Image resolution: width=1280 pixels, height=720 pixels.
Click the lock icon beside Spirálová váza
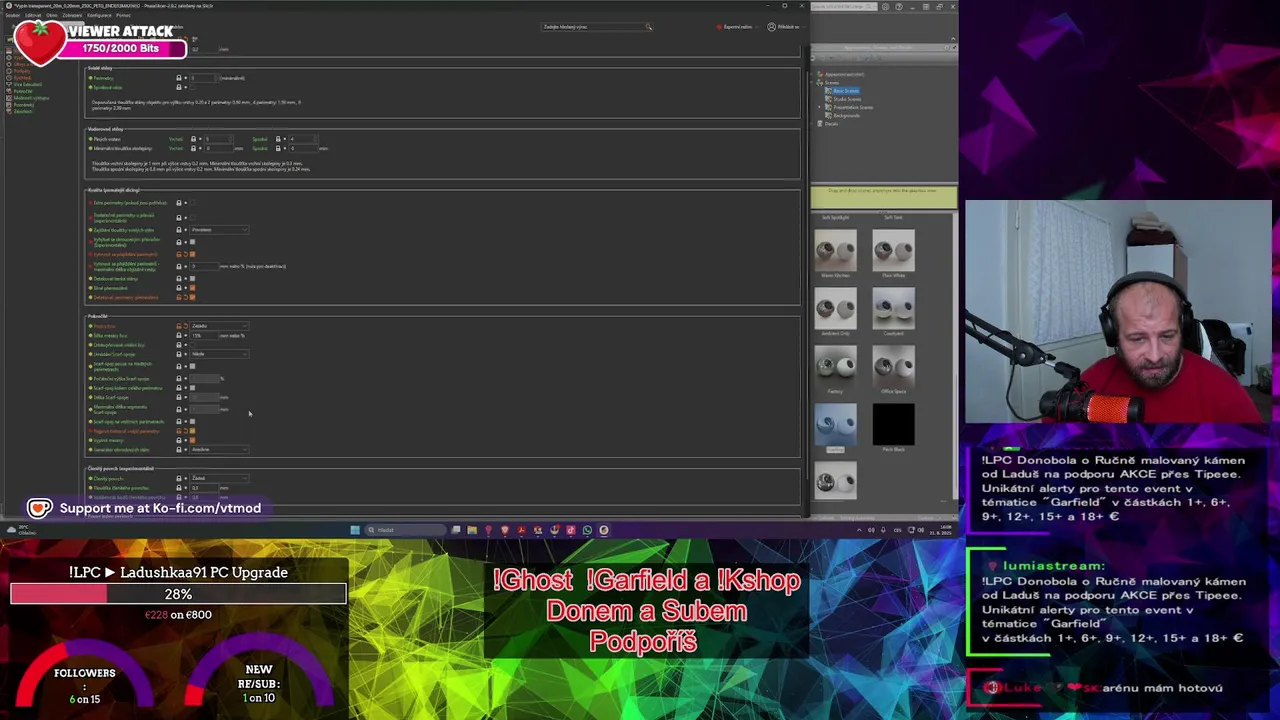click(x=179, y=88)
